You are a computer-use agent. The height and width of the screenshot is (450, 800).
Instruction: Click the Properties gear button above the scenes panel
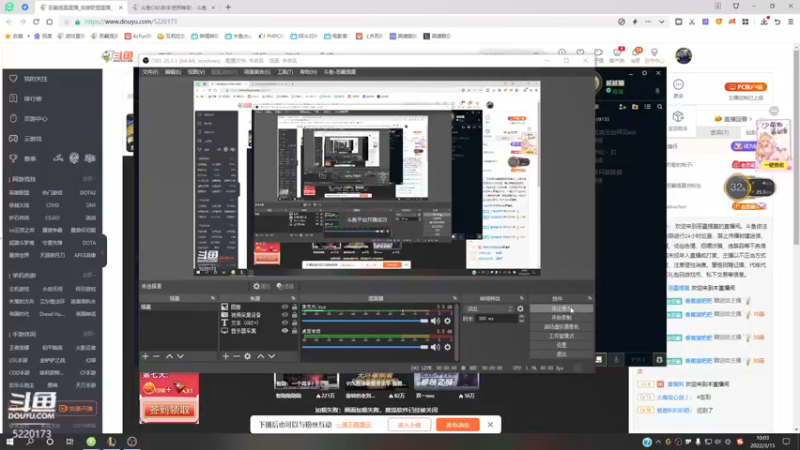tap(262, 286)
